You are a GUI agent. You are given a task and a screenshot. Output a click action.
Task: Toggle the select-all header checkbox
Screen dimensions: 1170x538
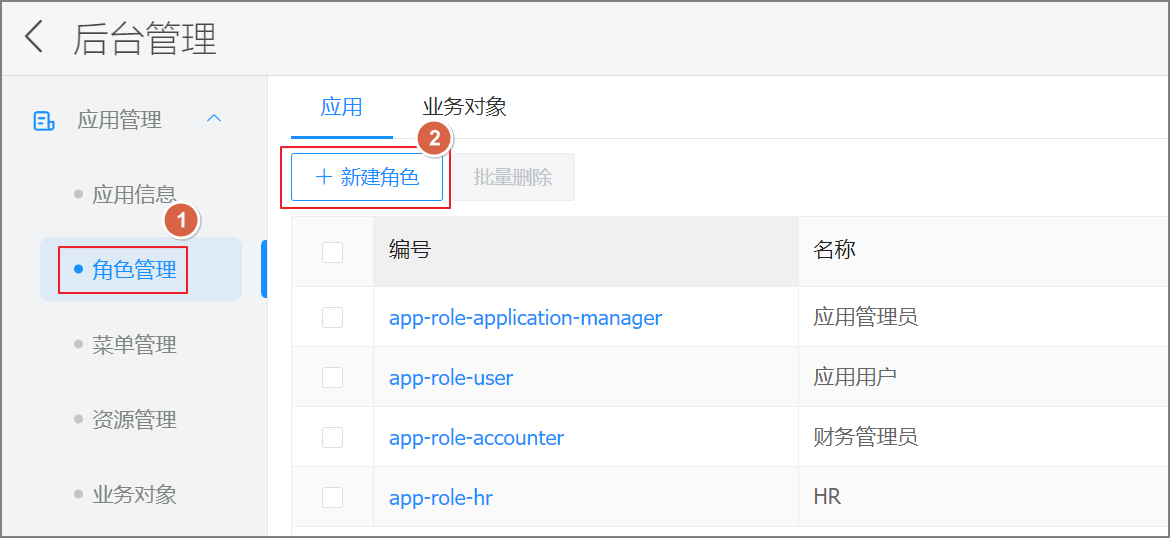(x=332, y=252)
